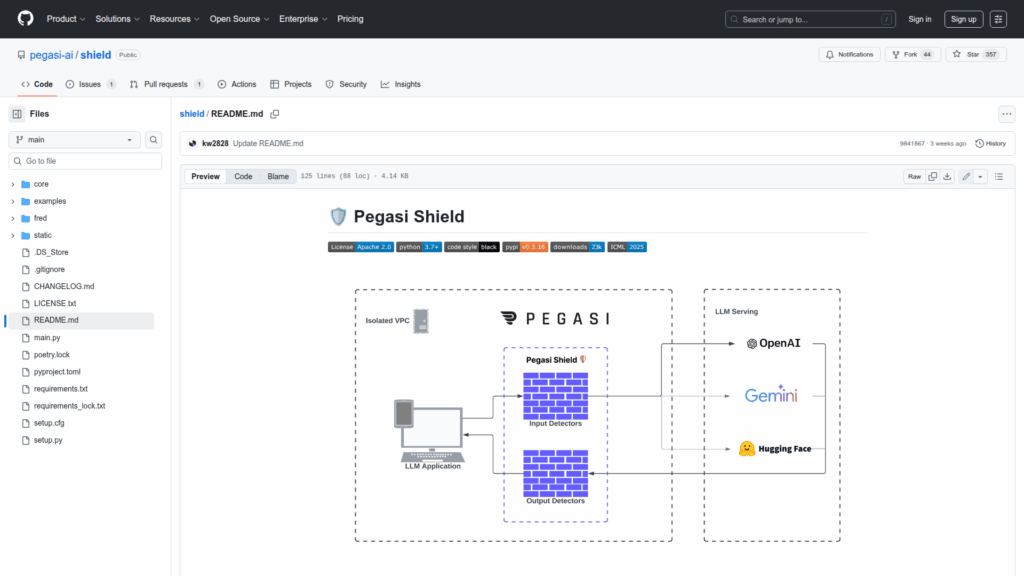Switch to the Pull requests tab
This screenshot has width=1024, height=576.
pos(167,84)
